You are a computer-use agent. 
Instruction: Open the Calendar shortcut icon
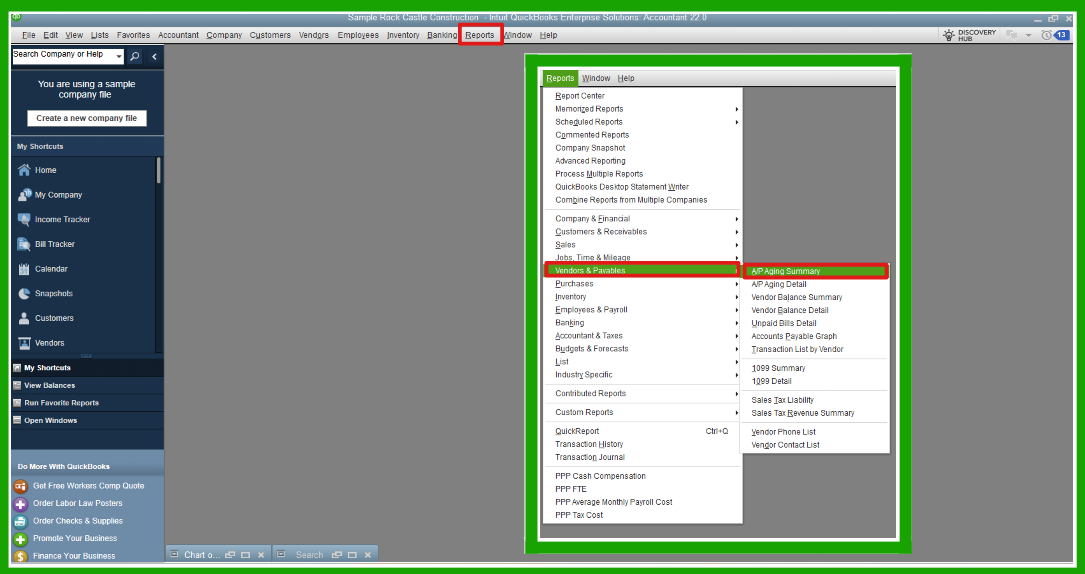click(x=24, y=269)
